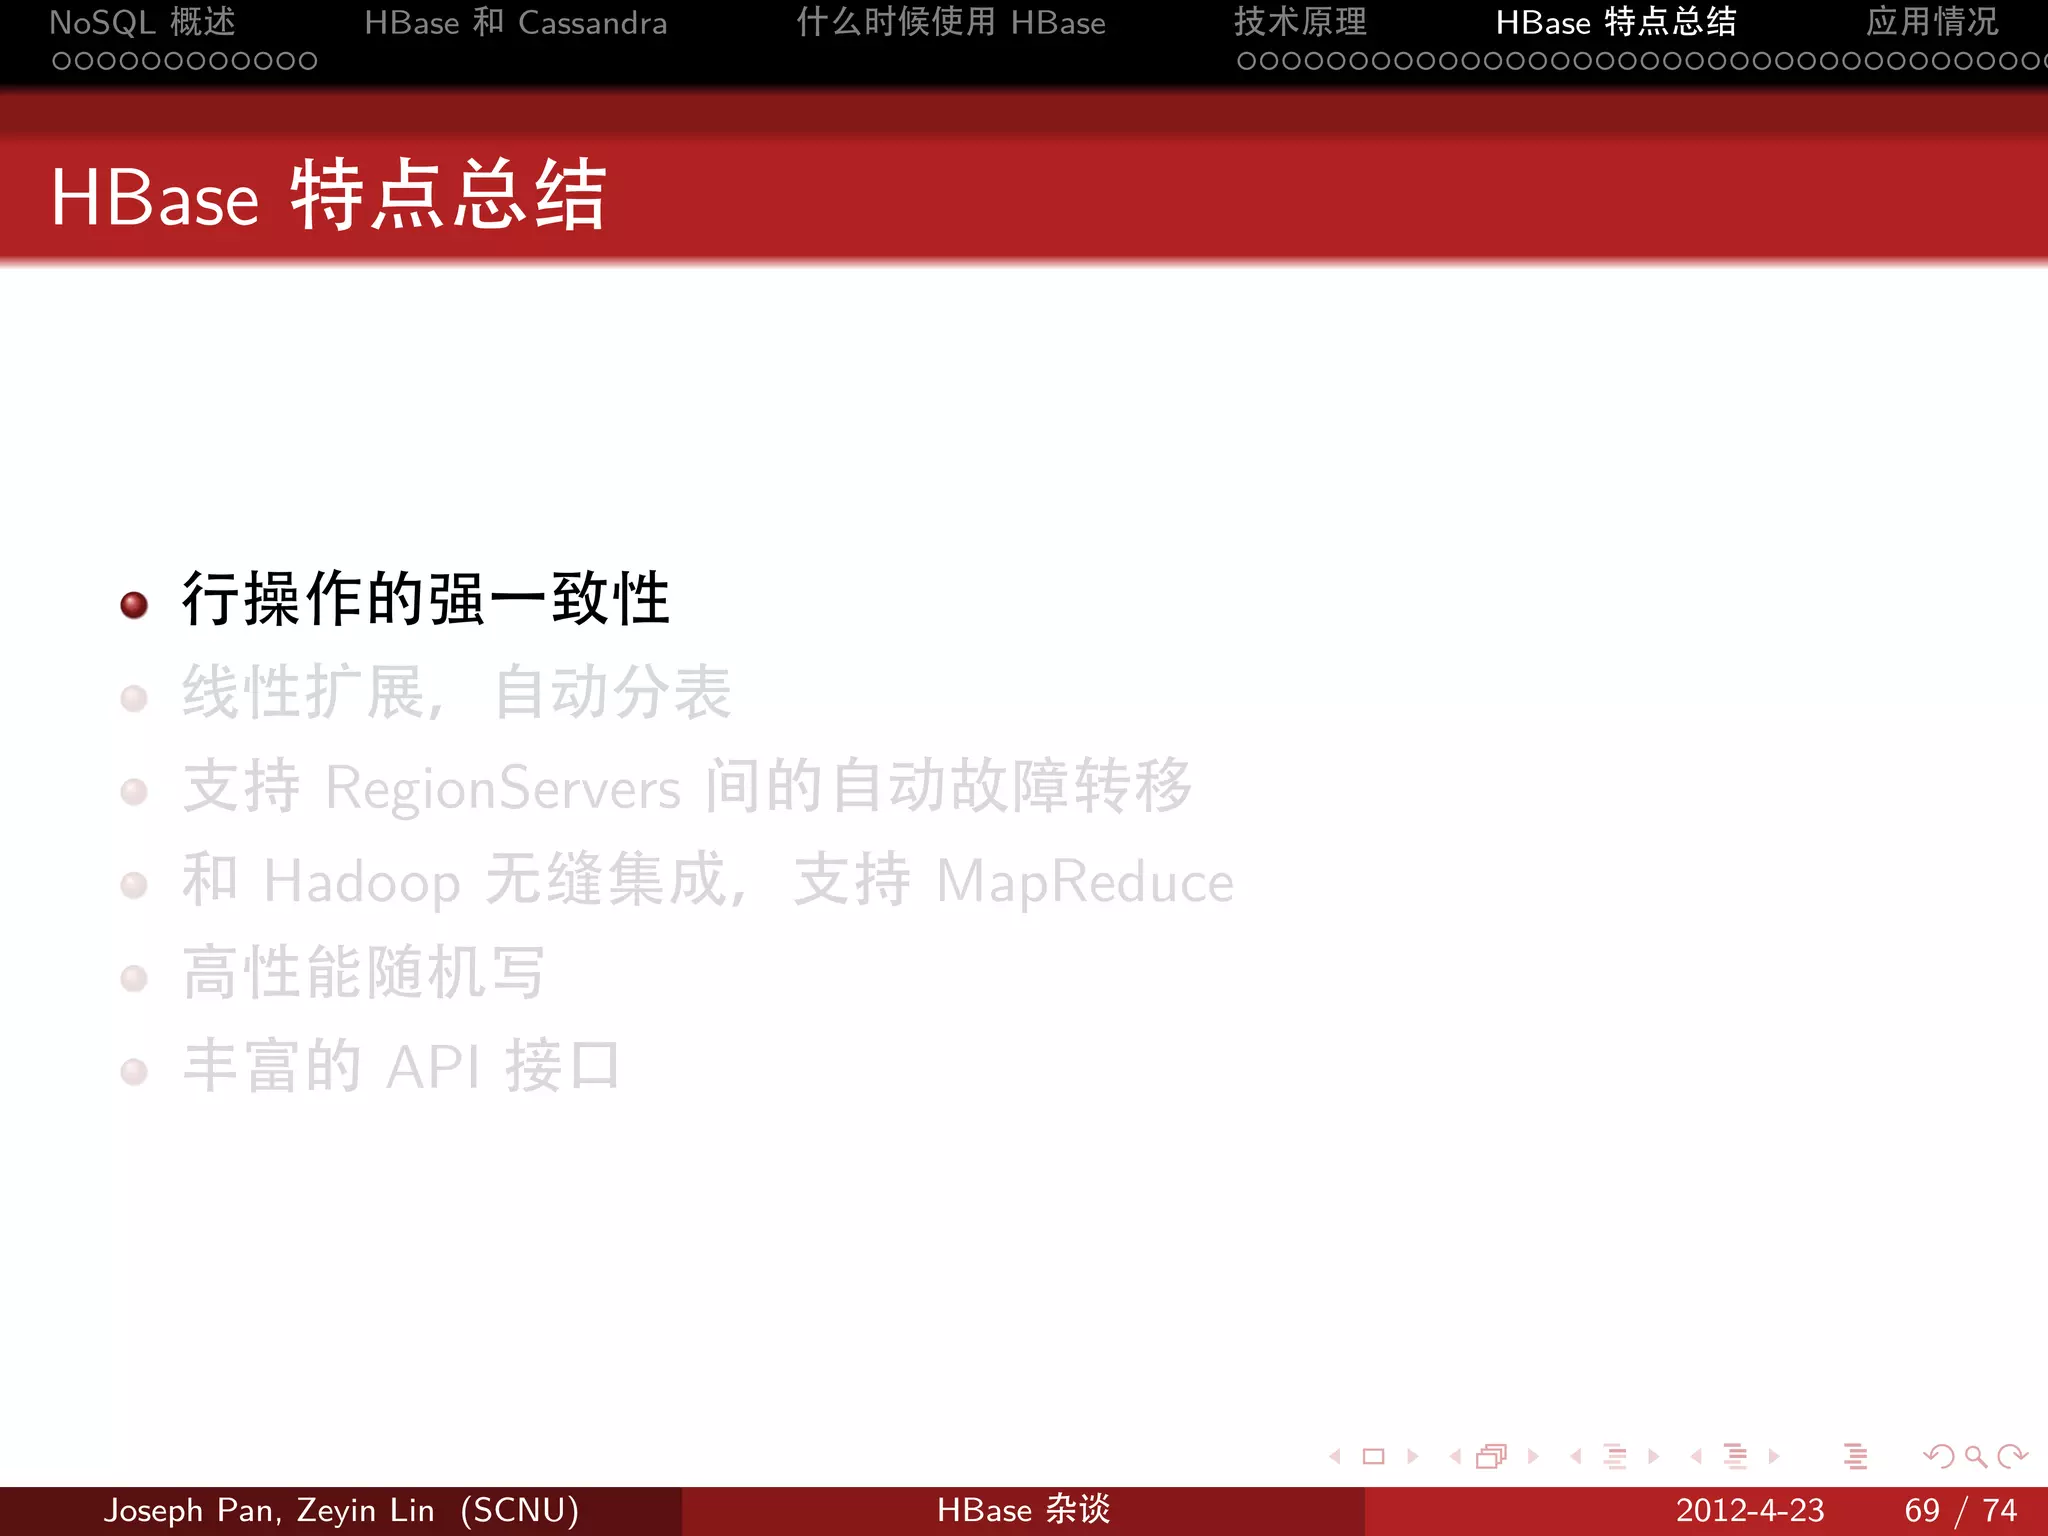2048x1536 pixels.
Task: Open the 技术原理 section
Action: 1300,22
